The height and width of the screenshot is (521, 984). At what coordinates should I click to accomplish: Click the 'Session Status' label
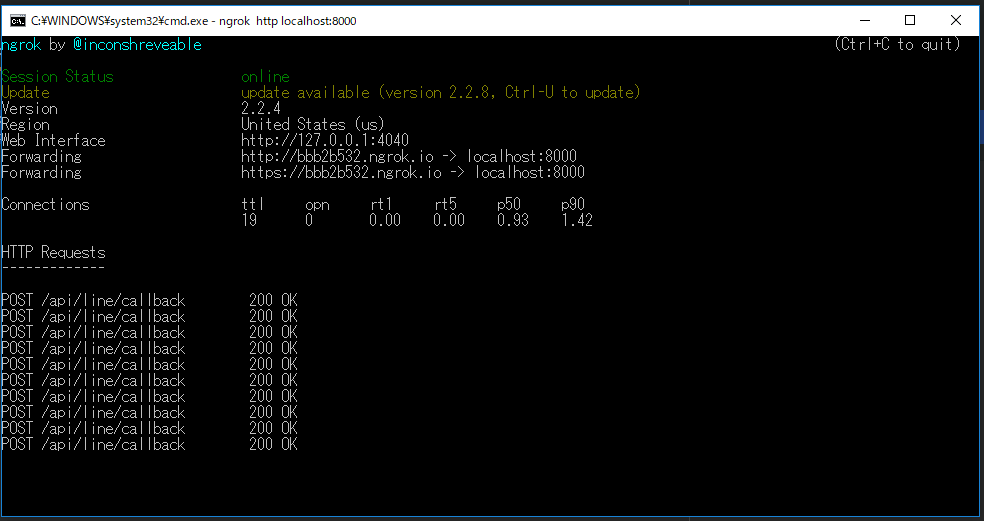[57, 77]
